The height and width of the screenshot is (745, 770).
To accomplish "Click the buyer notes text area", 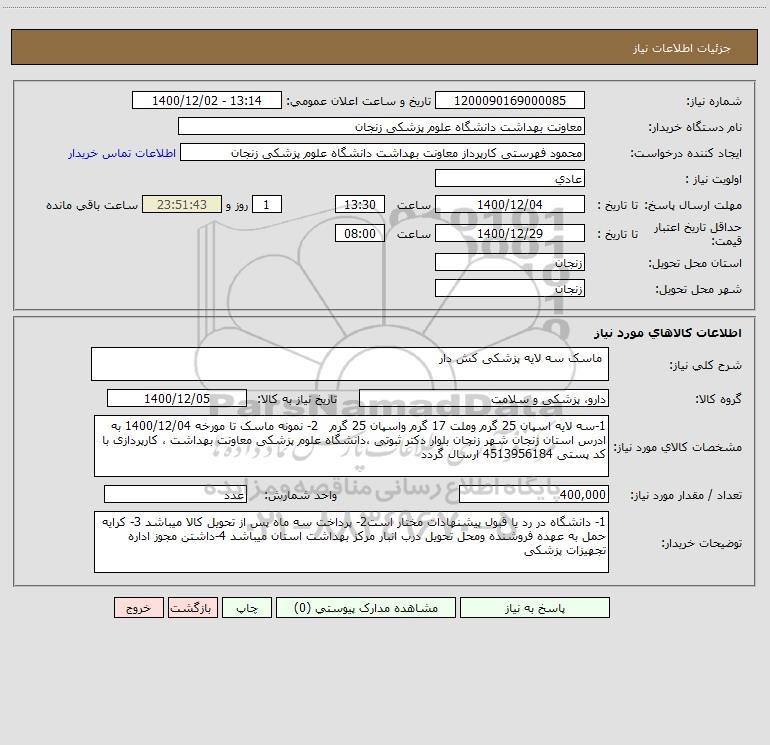I will tap(351, 542).
